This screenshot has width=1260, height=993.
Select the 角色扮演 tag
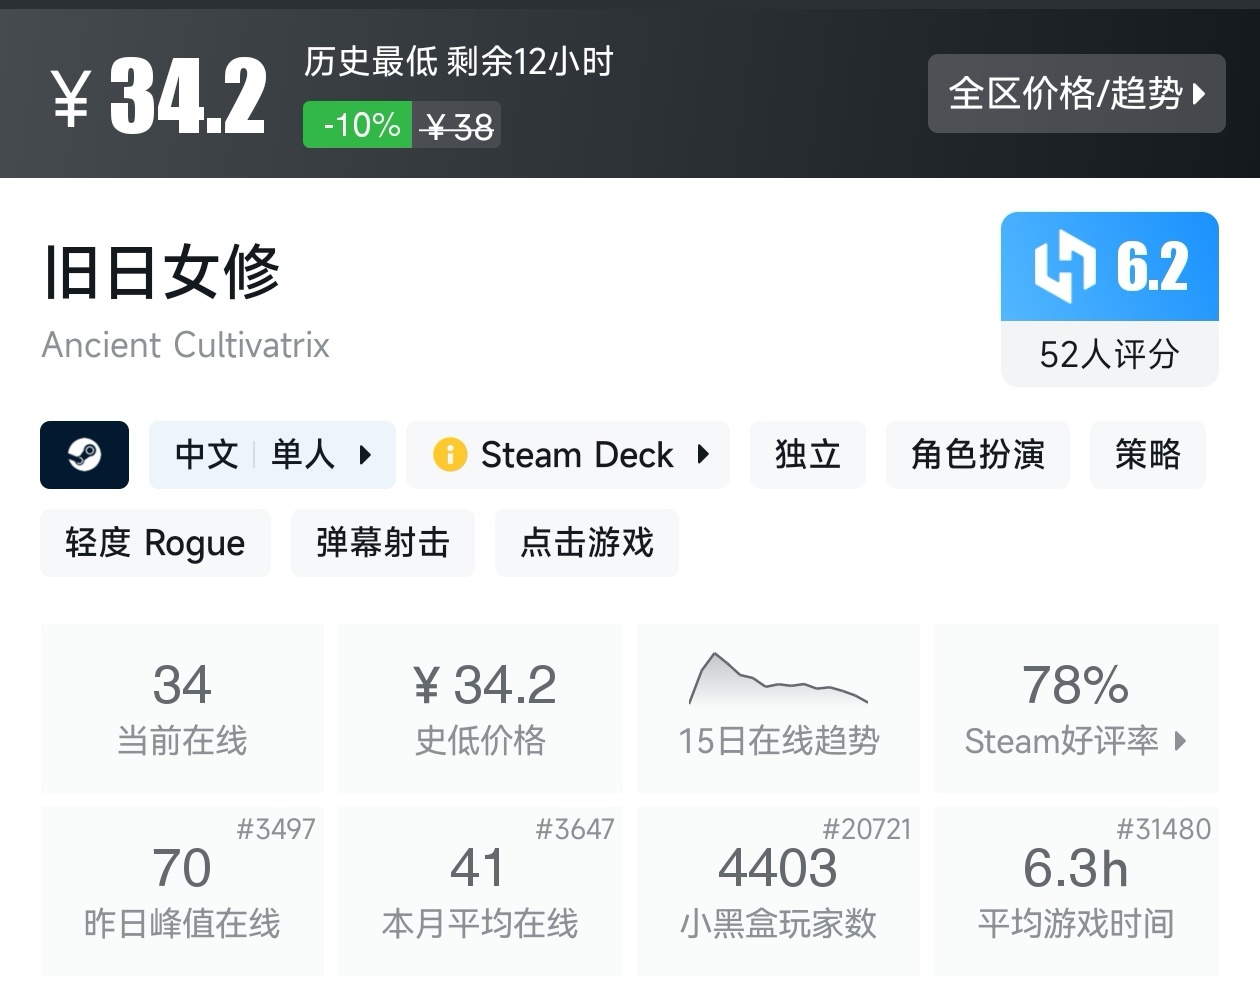pyautogui.click(x=978, y=455)
